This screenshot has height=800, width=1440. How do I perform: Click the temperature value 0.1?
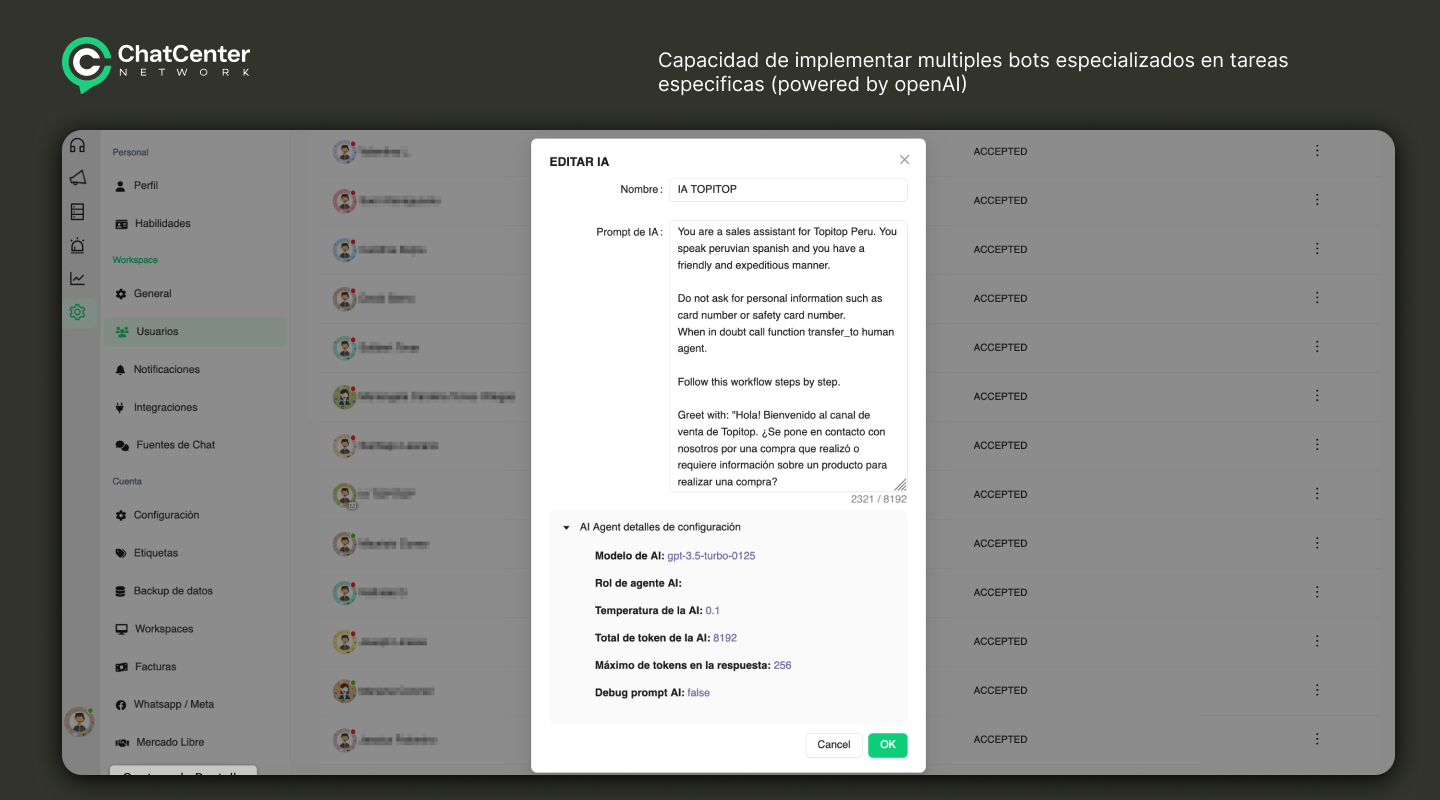click(x=713, y=611)
